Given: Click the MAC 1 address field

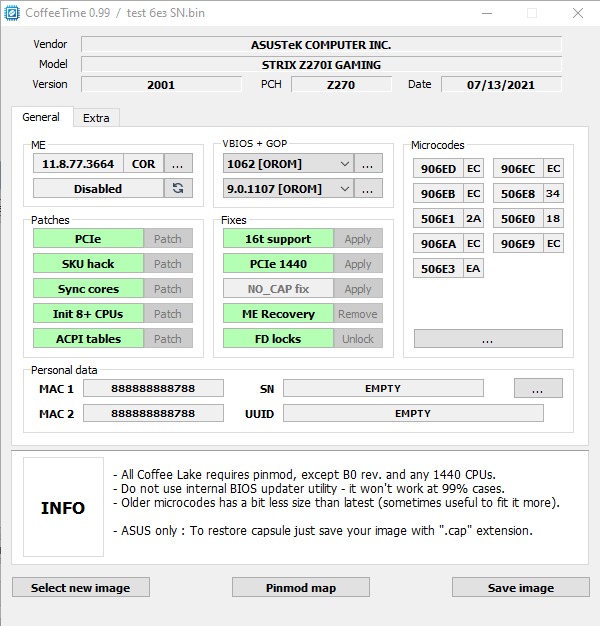Looking at the screenshot, I should [x=153, y=388].
